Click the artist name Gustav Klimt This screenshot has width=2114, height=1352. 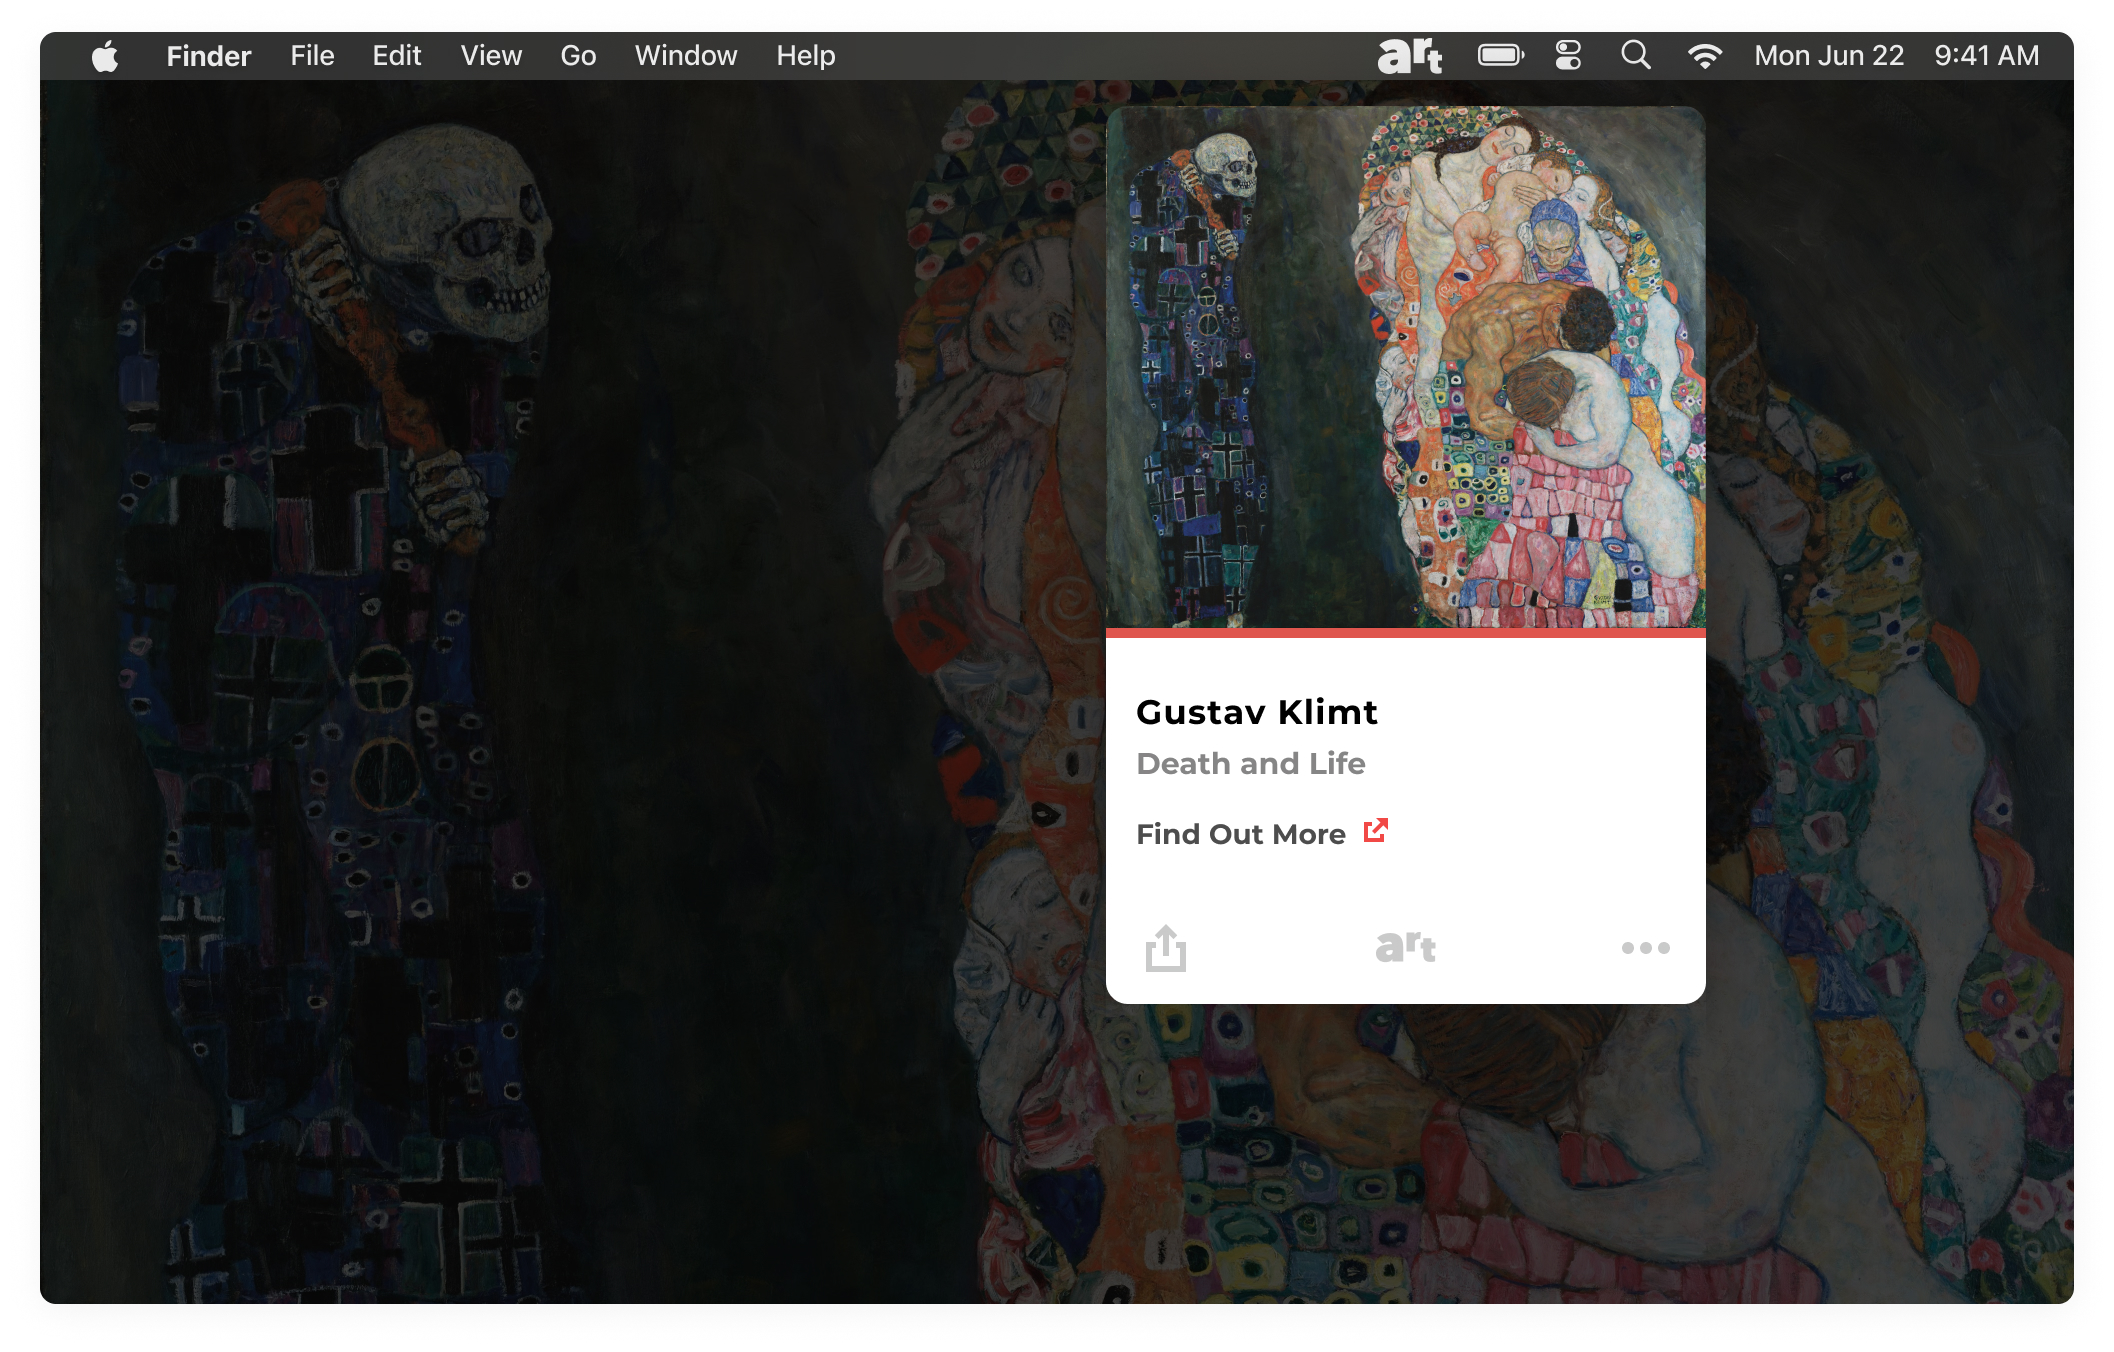[x=1257, y=712]
